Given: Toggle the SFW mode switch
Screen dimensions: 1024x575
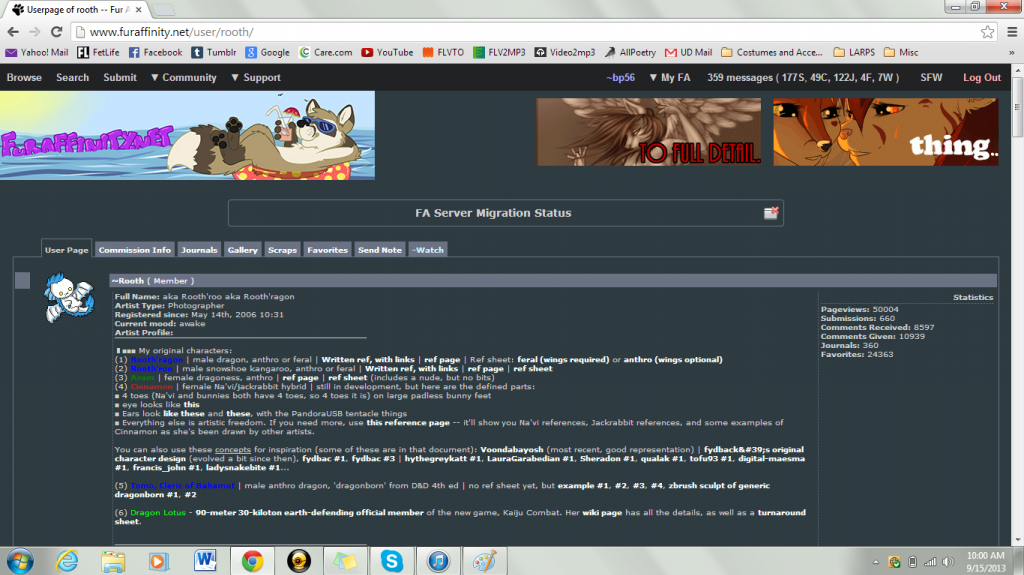Looking at the screenshot, I should click(x=931, y=77).
